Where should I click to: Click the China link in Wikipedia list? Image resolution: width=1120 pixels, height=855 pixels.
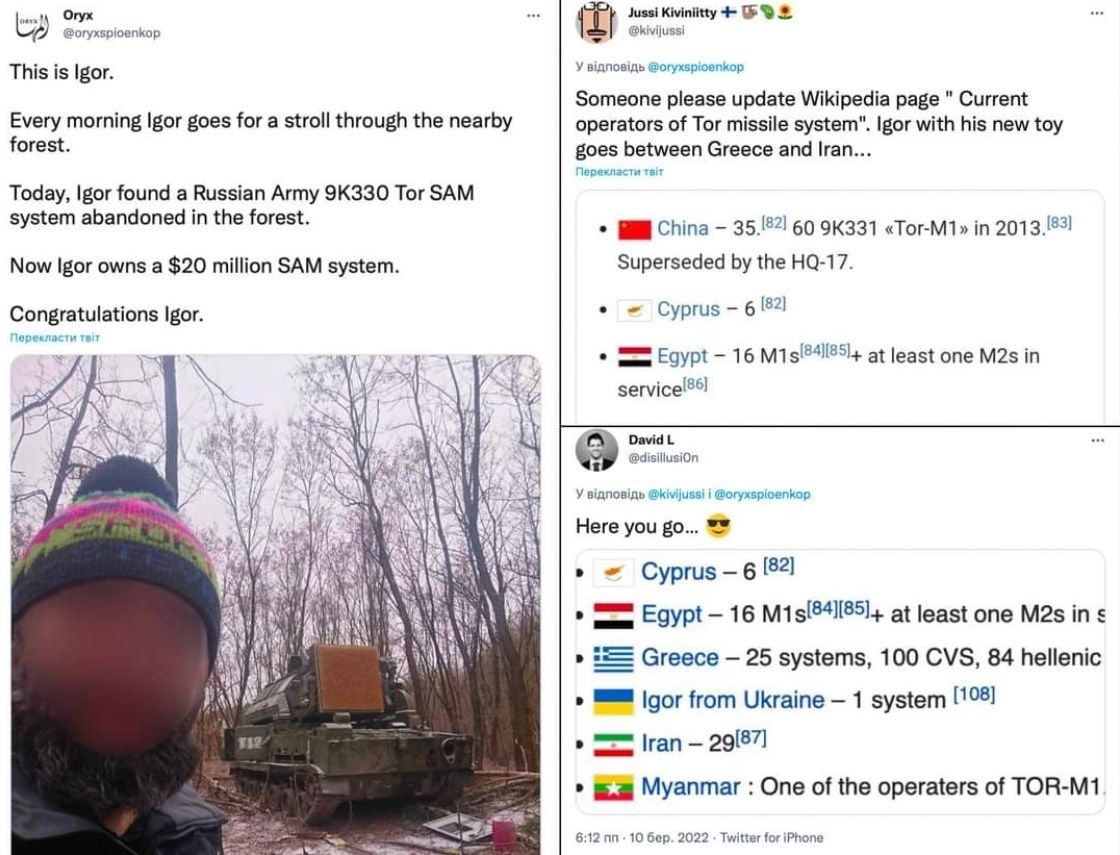[683, 229]
